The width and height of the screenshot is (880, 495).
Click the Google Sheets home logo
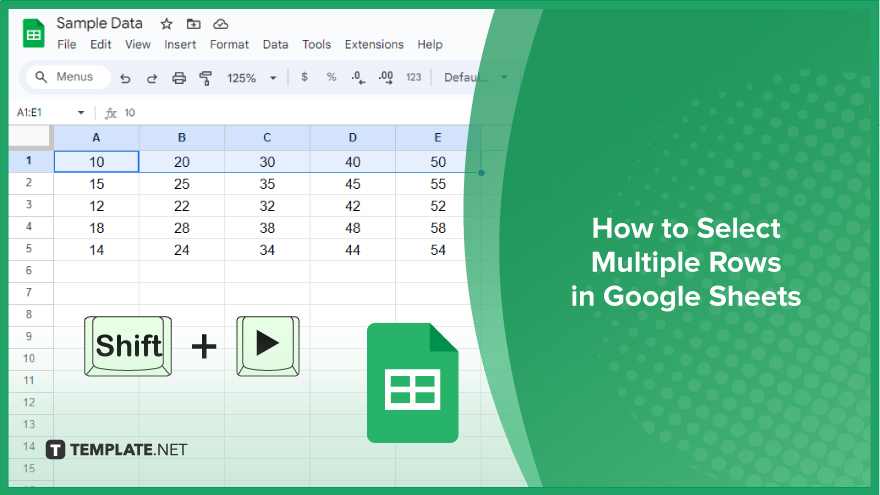click(x=34, y=33)
